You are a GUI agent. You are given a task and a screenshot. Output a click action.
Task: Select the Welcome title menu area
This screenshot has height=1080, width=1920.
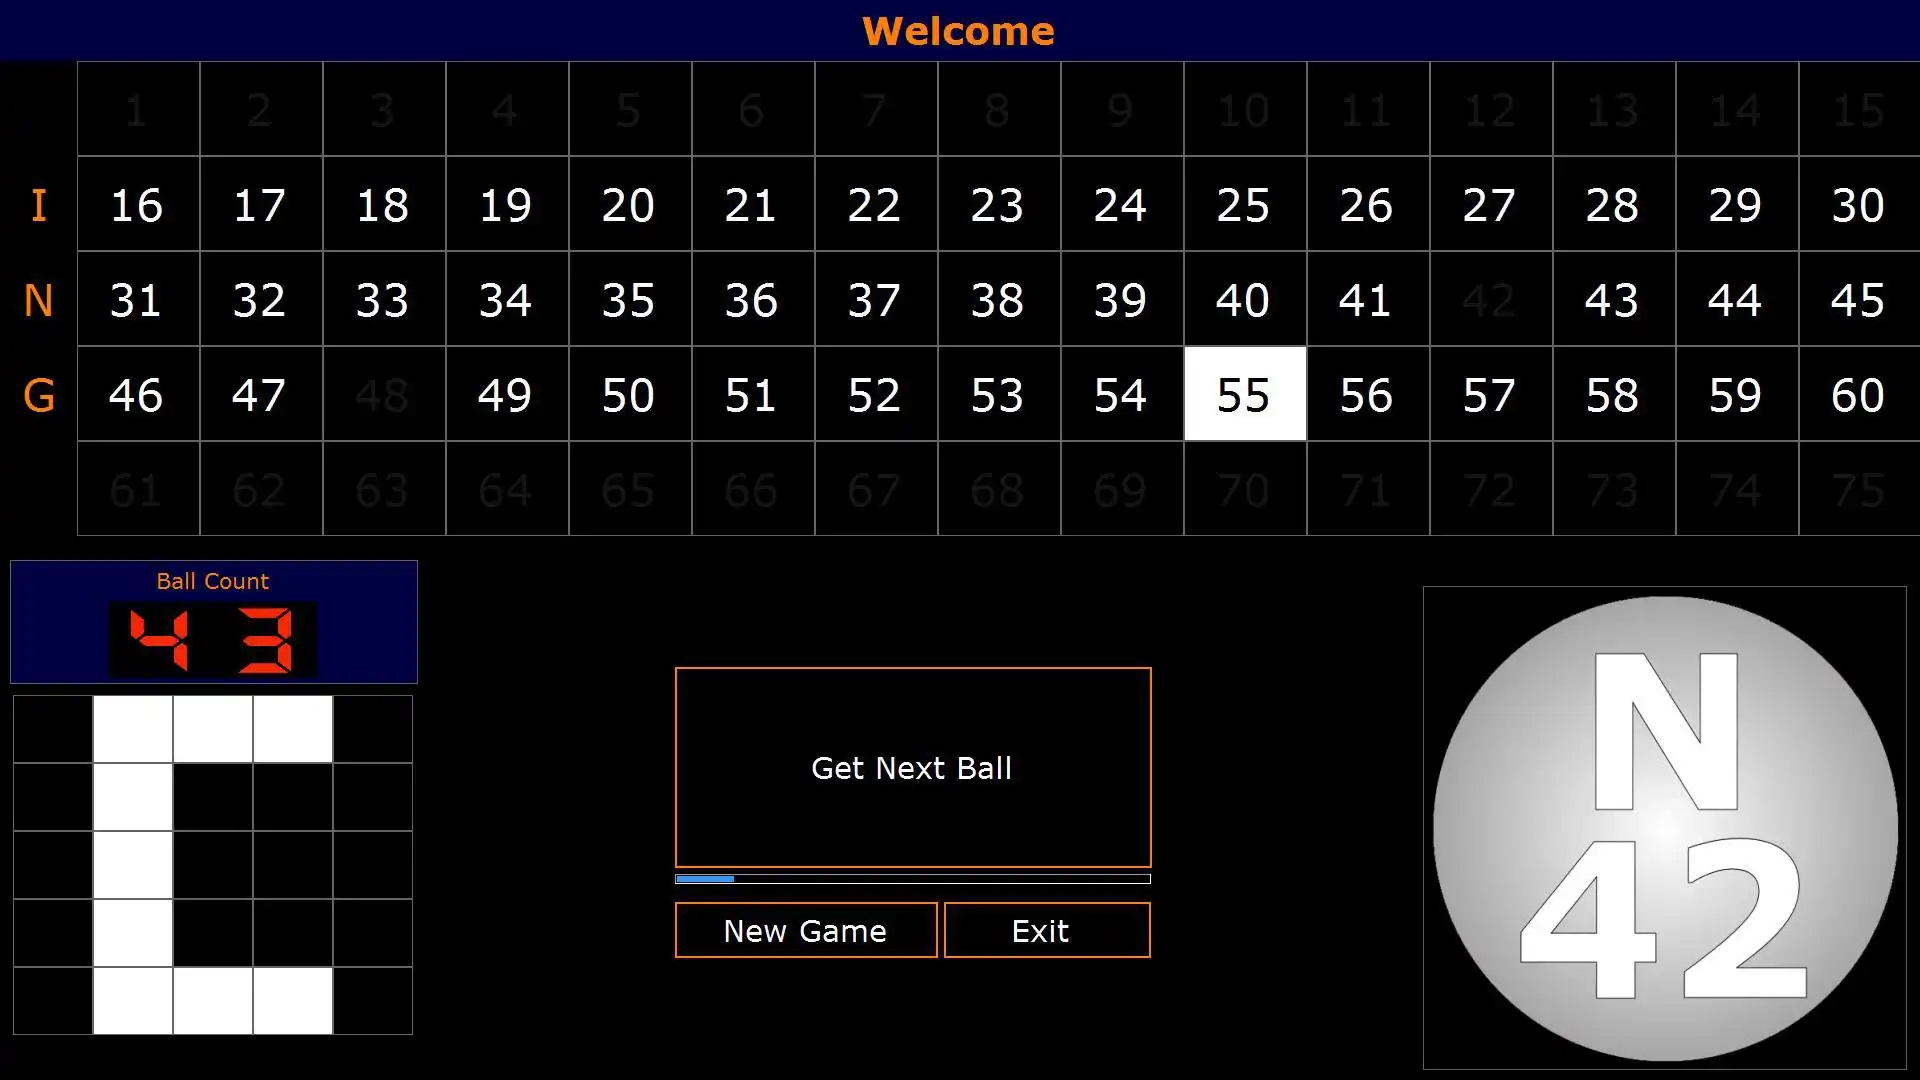click(960, 29)
